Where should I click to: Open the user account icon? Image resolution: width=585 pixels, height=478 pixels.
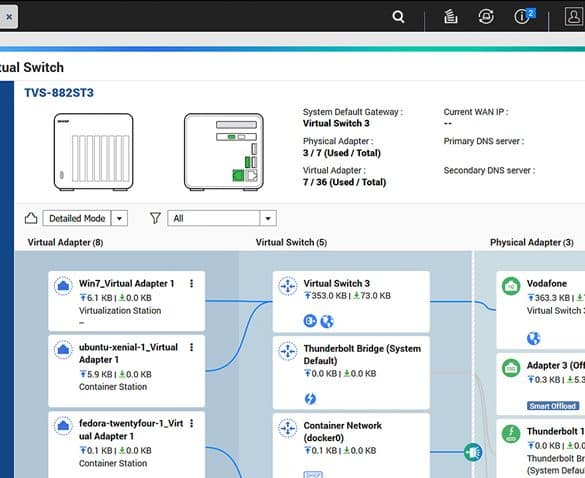click(573, 16)
